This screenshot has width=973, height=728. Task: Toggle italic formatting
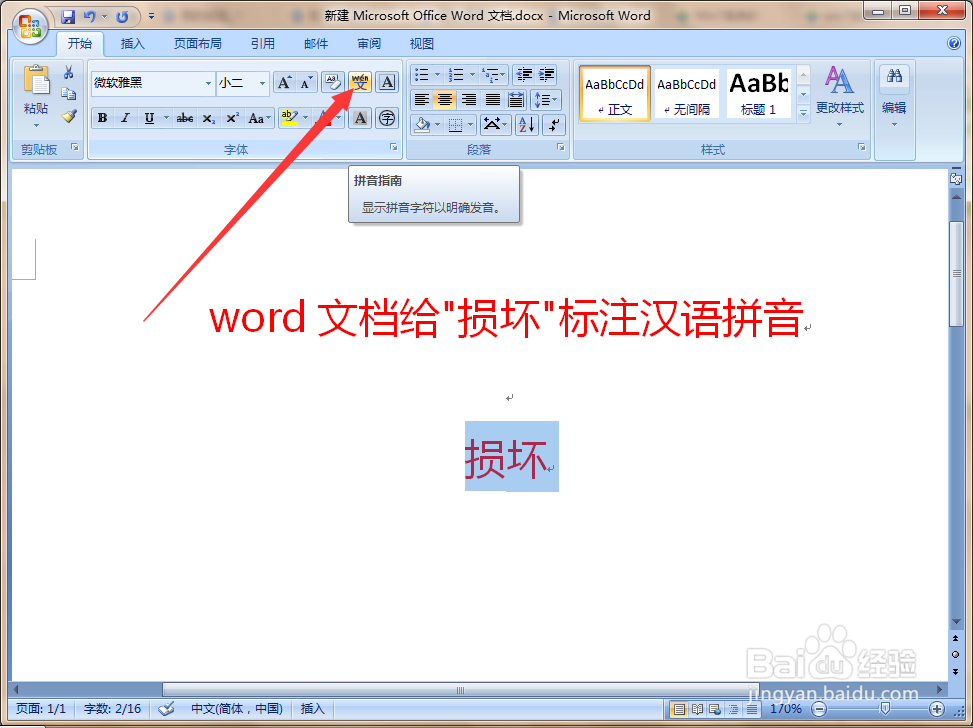click(125, 118)
